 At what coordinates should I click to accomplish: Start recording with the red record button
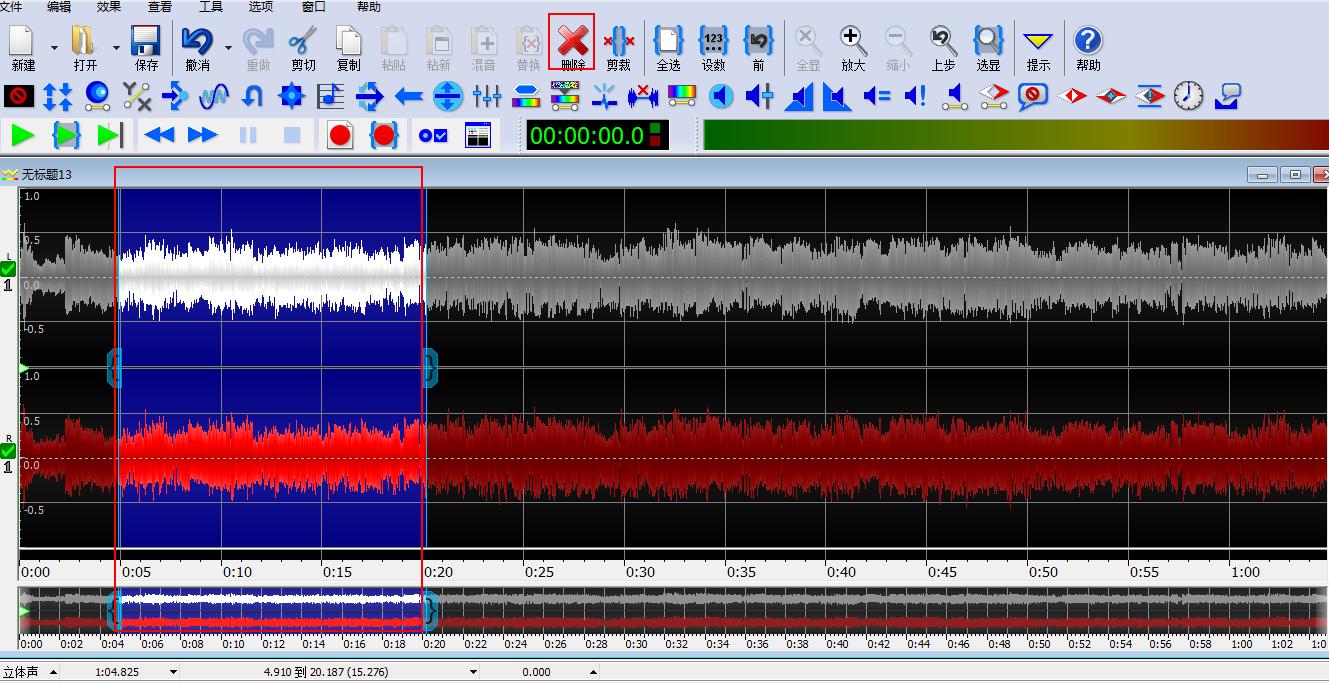(x=340, y=135)
